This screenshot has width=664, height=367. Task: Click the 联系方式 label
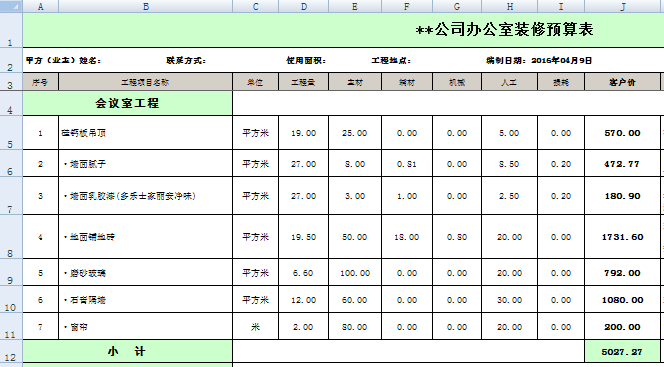pyautogui.click(x=186, y=61)
